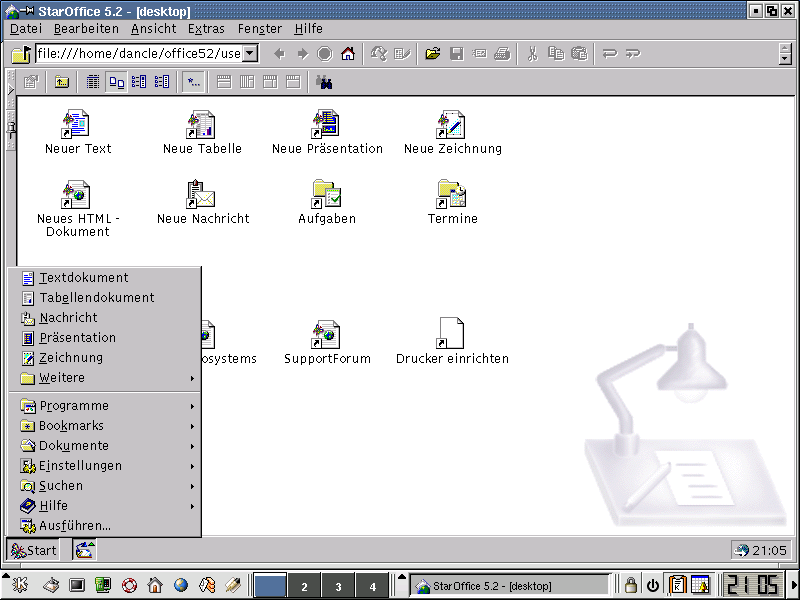This screenshot has width=800, height=600.
Task: Expand the Weitere submenu
Action: click(x=105, y=378)
